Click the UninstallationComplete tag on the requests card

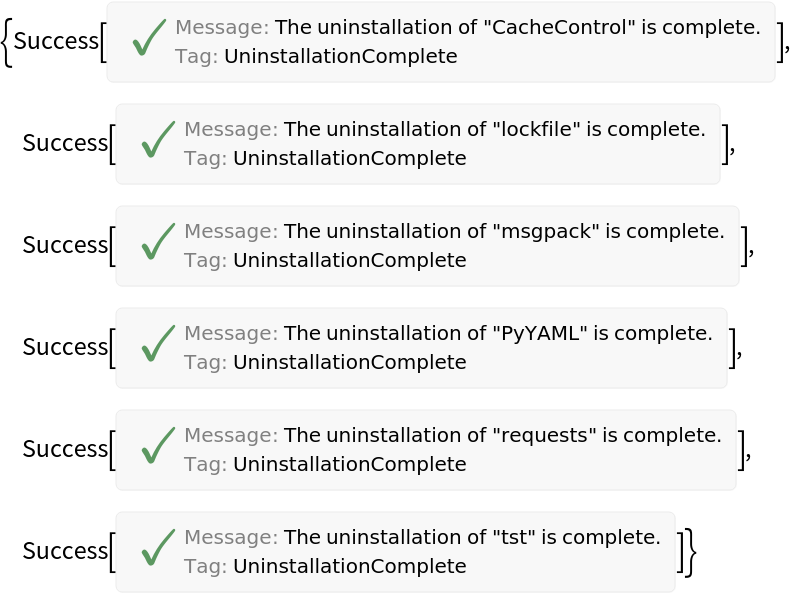349,465
